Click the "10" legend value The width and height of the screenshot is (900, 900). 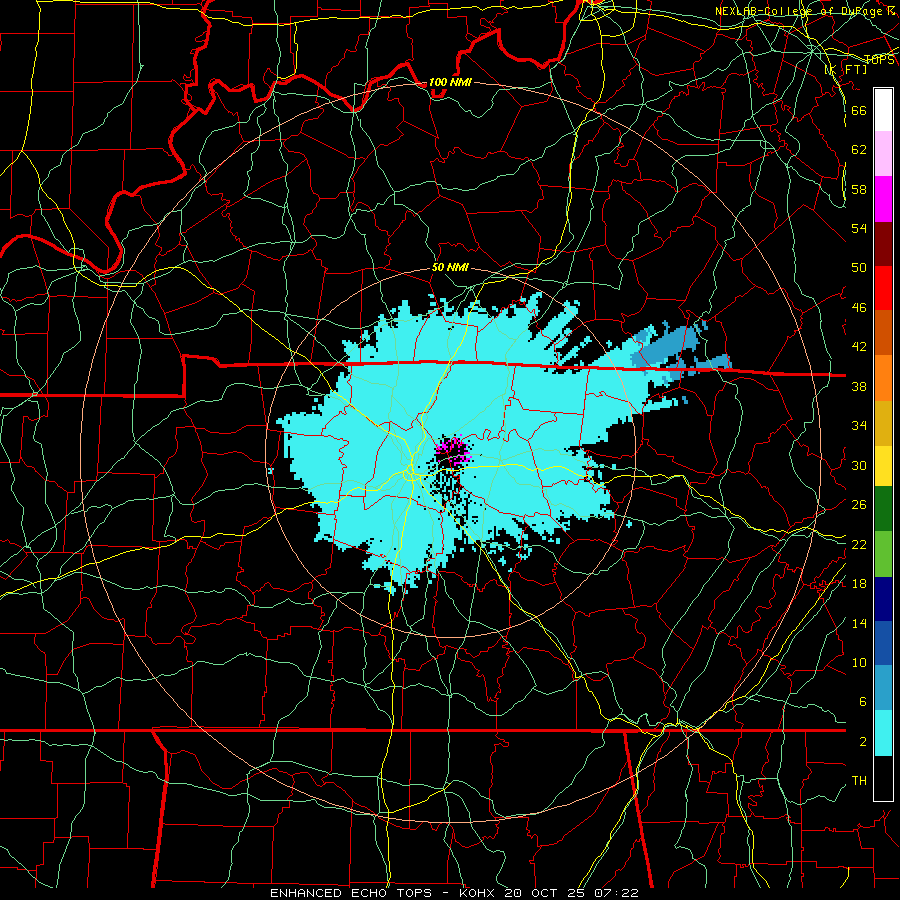coord(859,662)
